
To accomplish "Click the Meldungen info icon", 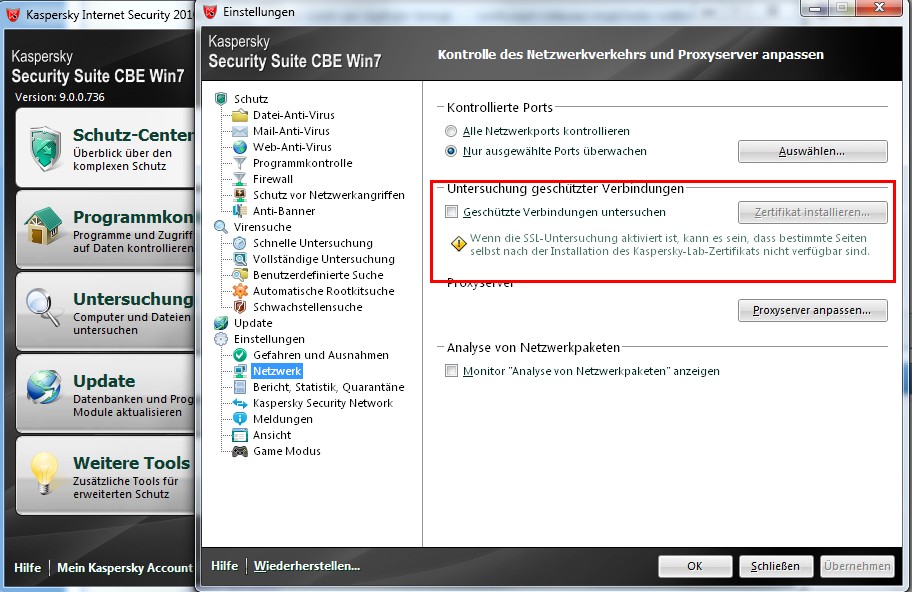I will 240,419.
